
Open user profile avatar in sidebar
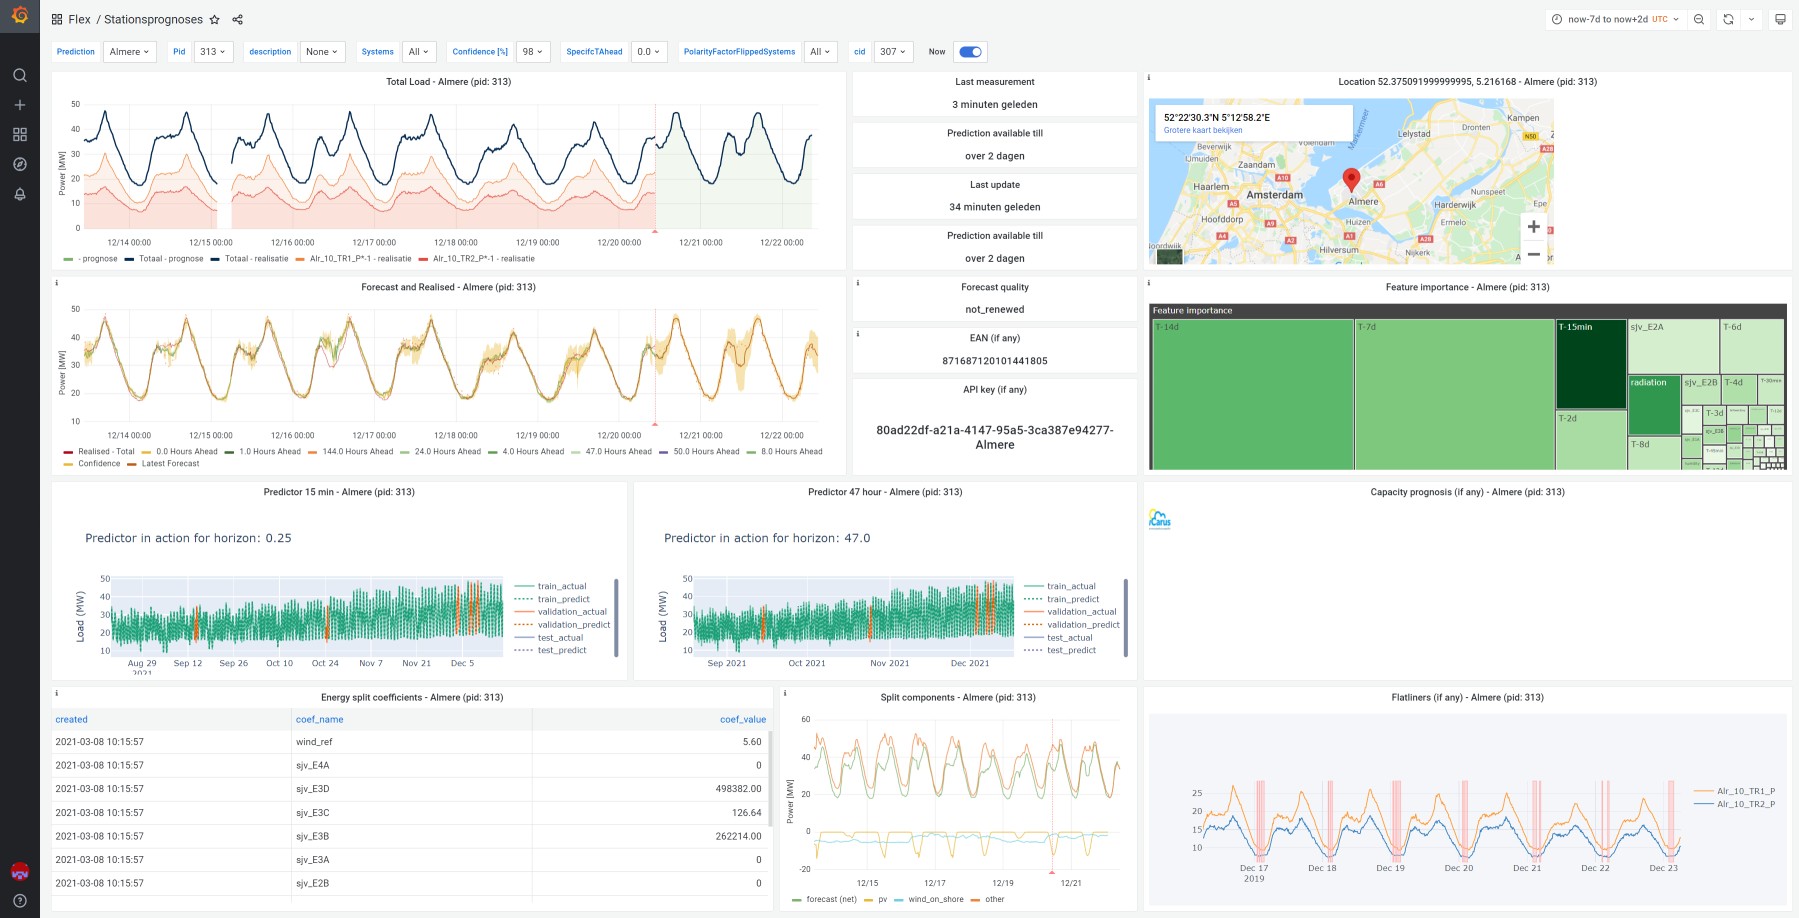tap(20, 871)
